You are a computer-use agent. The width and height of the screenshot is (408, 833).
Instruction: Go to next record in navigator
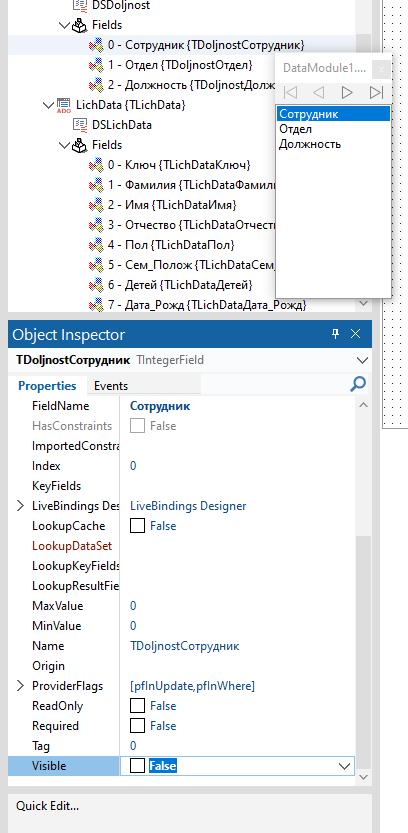coord(347,92)
